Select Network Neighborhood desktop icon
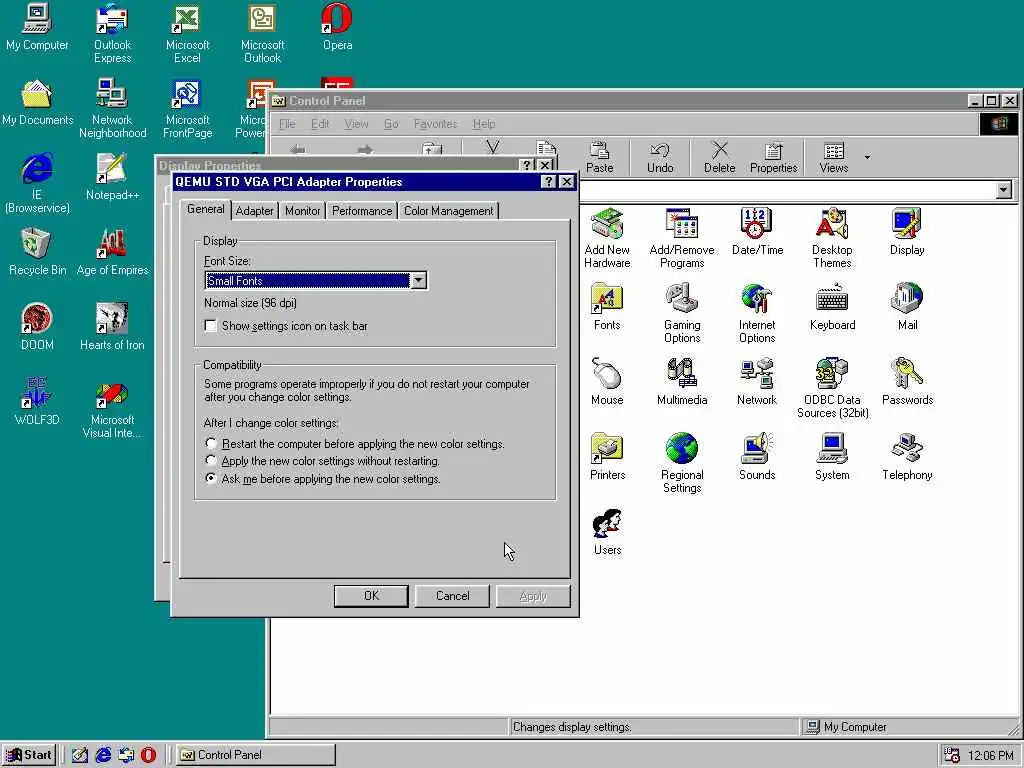The image size is (1024, 768). [112, 108]
